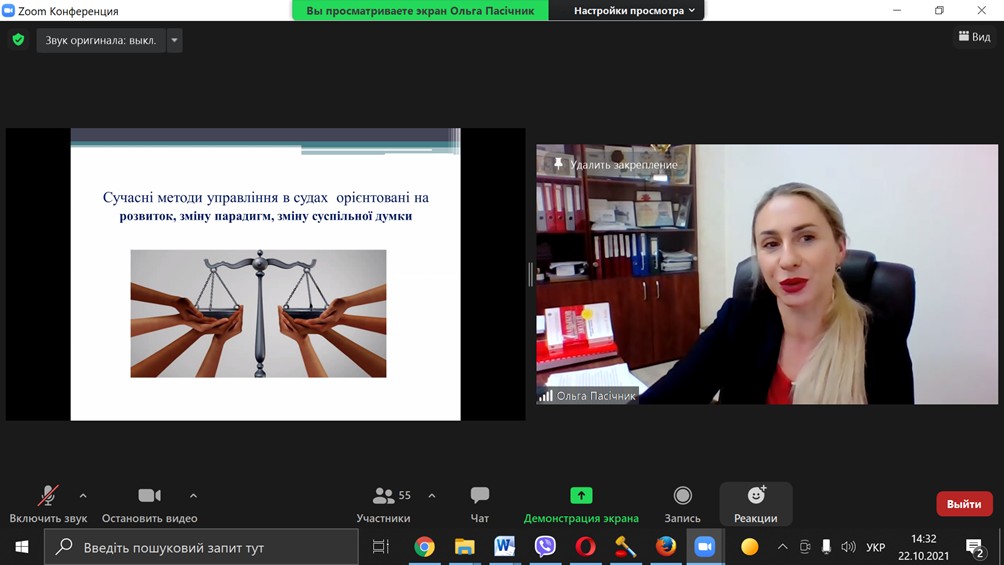Open Viber from the taskbar
The width and height of the screenshot is (1004, 565).
click(545, 546)
